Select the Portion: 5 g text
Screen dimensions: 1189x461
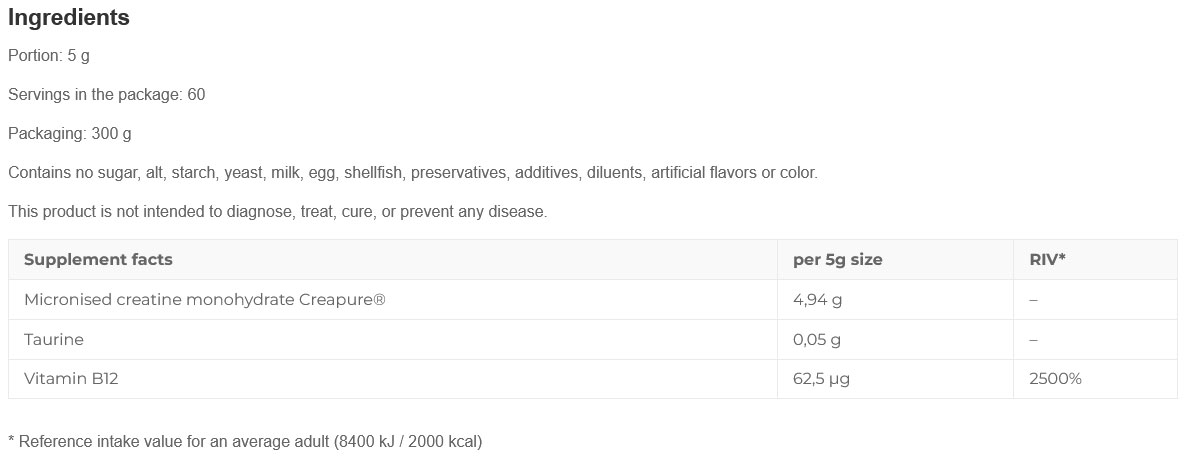tap(49, 56)
